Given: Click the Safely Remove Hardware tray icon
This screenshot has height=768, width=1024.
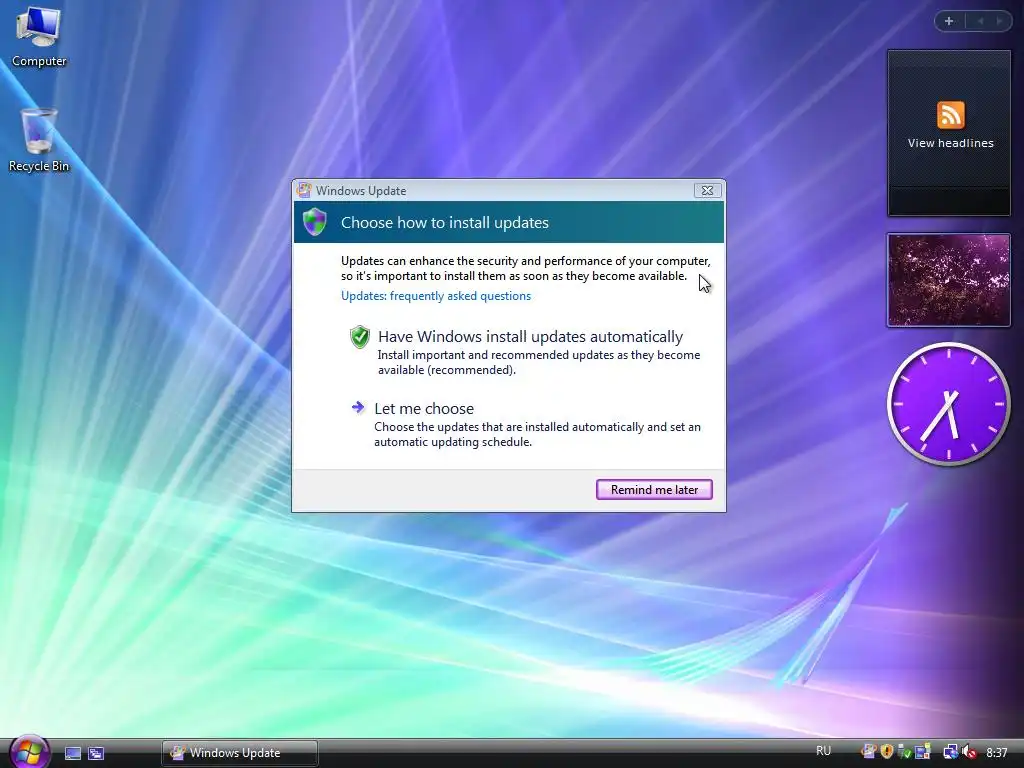Looking at the screenshot, I should [x=904, y=752].
